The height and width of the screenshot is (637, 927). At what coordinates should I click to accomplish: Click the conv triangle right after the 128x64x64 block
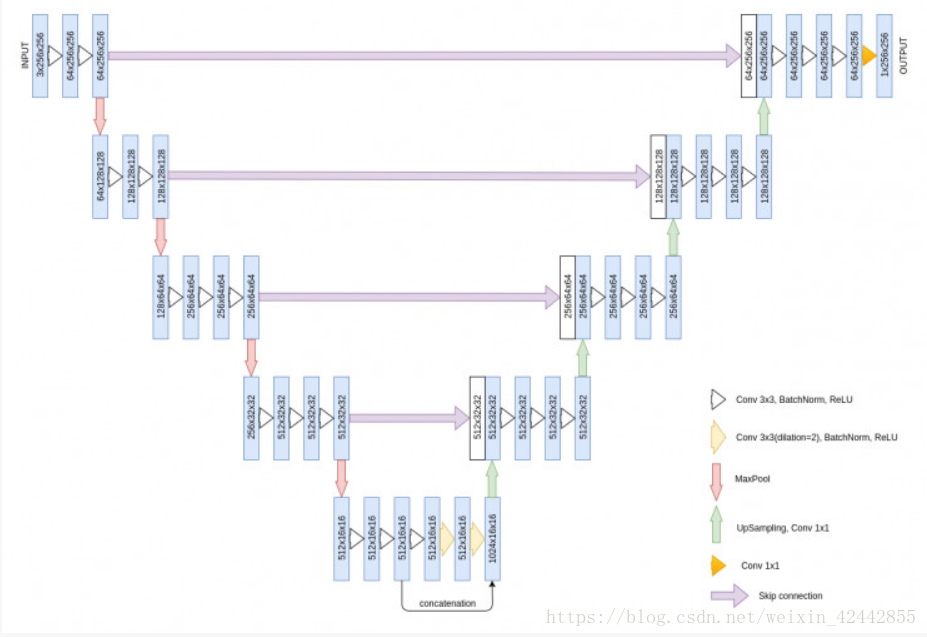point(176,298)
